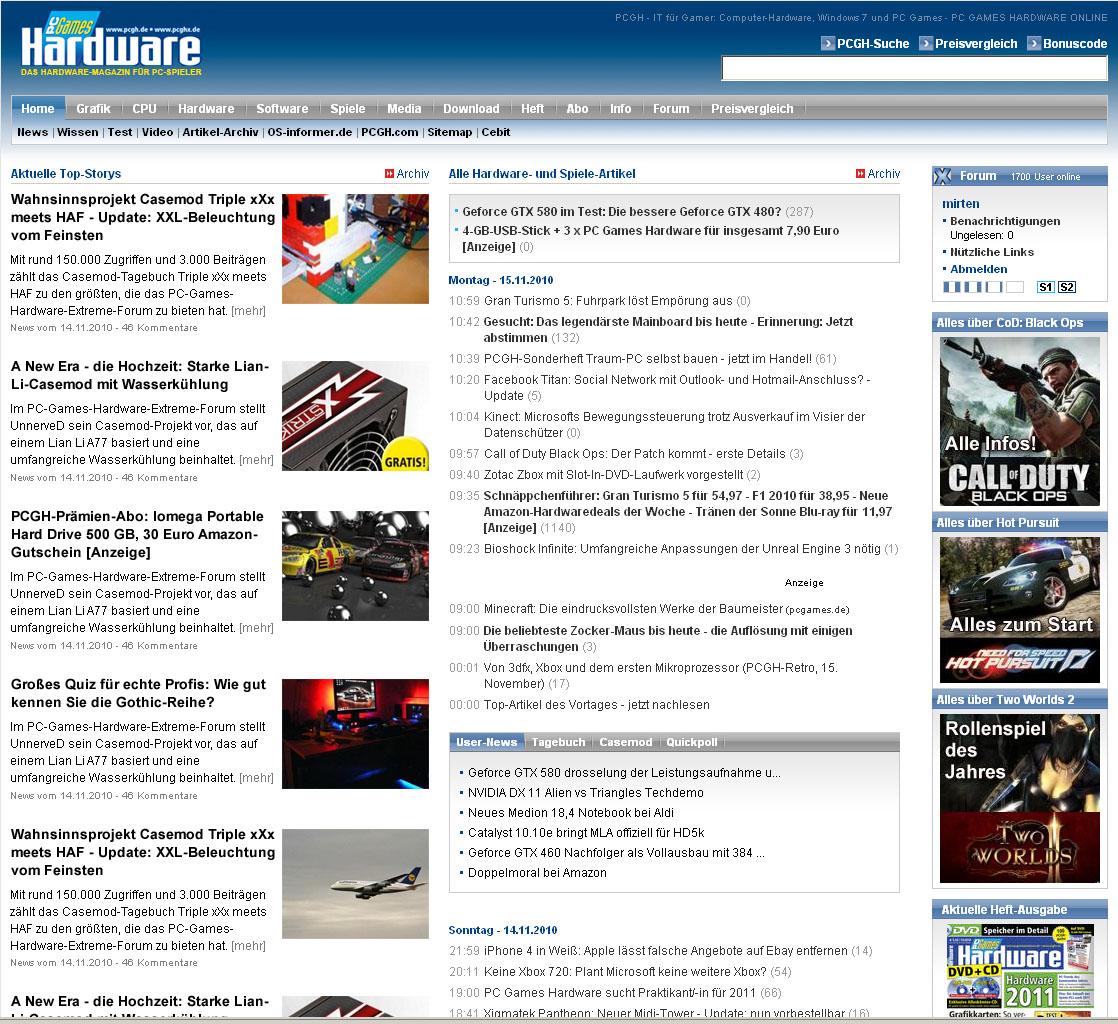Open the Lufthansa airplane thumbnail
The image size is (1118, 1024).
355,884
